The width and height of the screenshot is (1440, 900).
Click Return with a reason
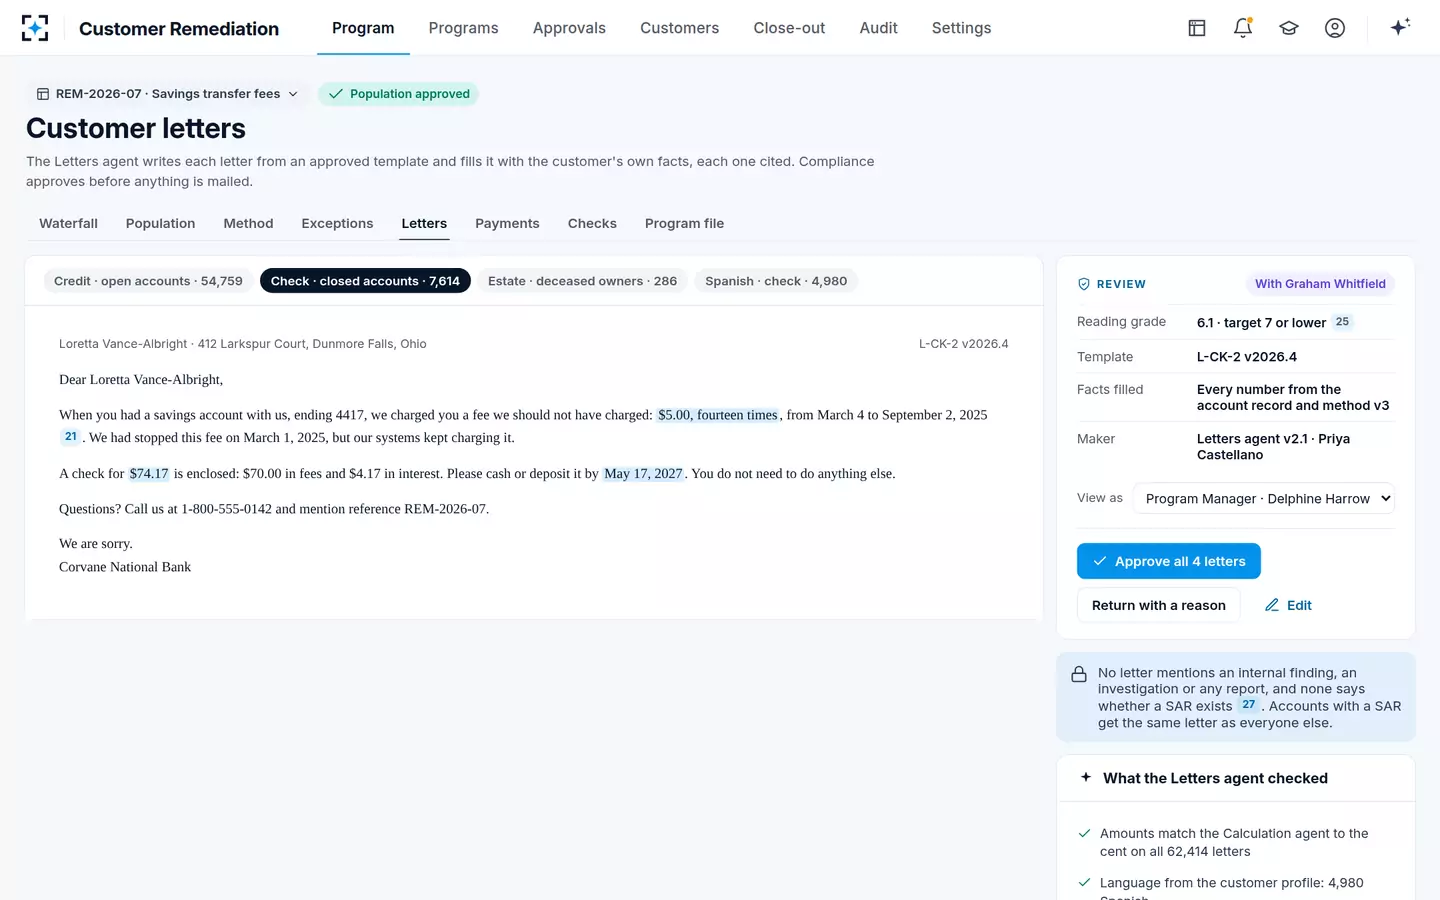[1158, 605]
